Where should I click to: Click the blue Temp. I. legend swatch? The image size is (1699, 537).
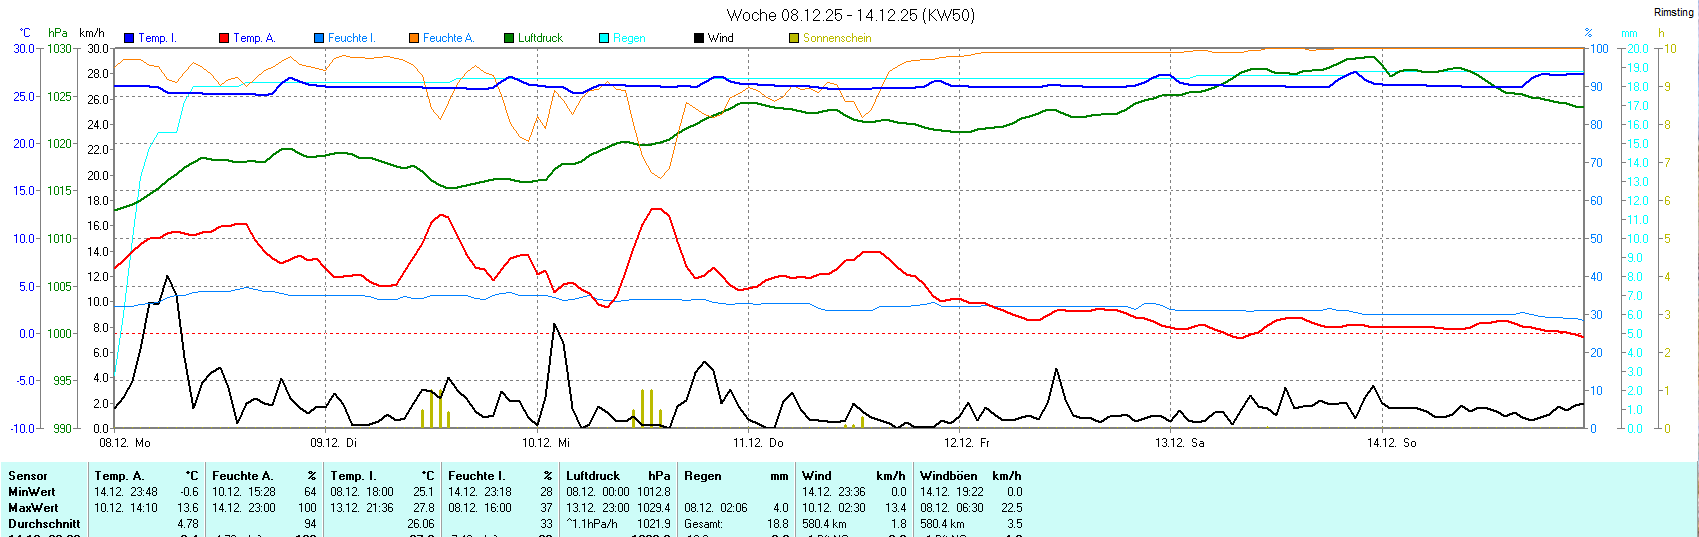click(x=129, y=38)
